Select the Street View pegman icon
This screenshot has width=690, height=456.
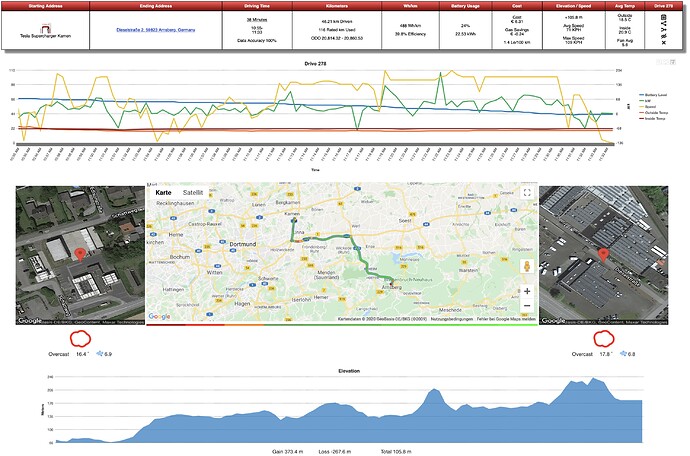(x=527, y=267)
